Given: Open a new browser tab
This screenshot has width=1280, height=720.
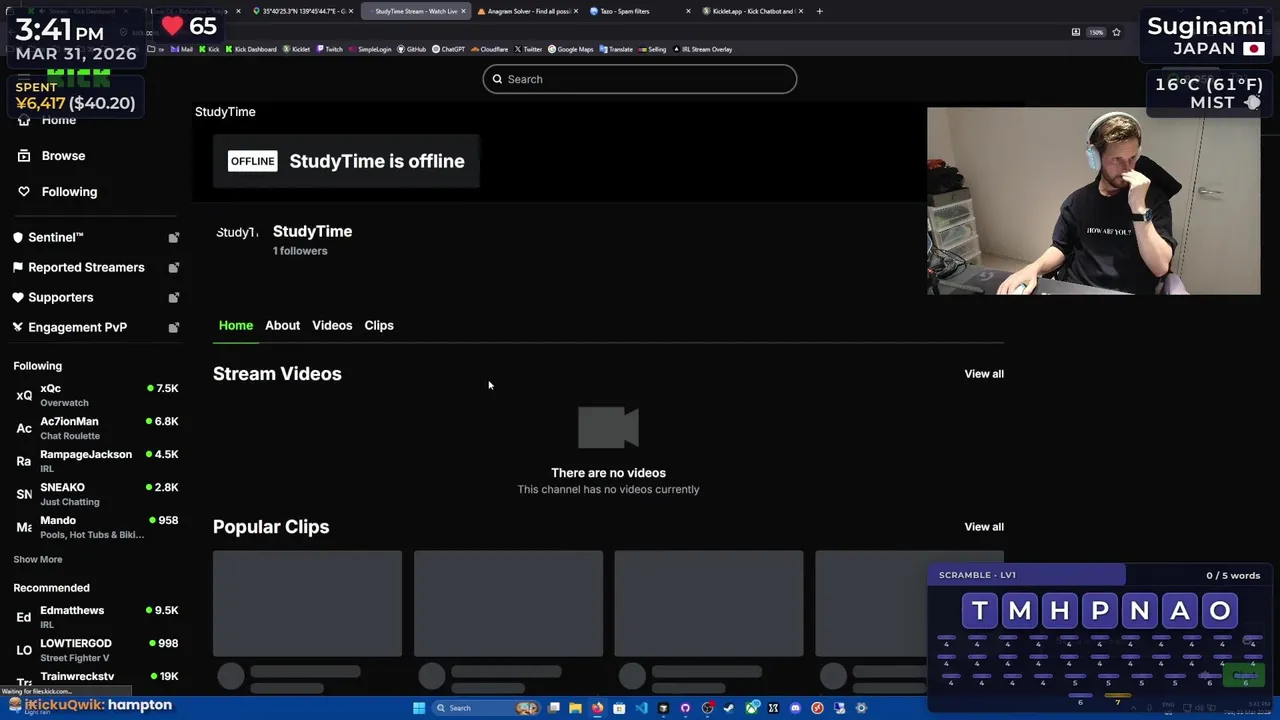Looking at the screenshot, I should 819,11.
